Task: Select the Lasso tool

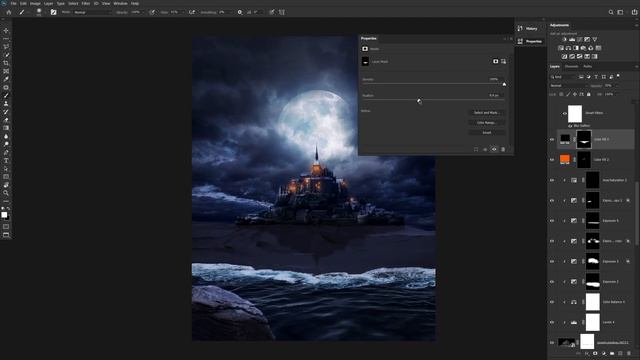Action: (6, 47)
